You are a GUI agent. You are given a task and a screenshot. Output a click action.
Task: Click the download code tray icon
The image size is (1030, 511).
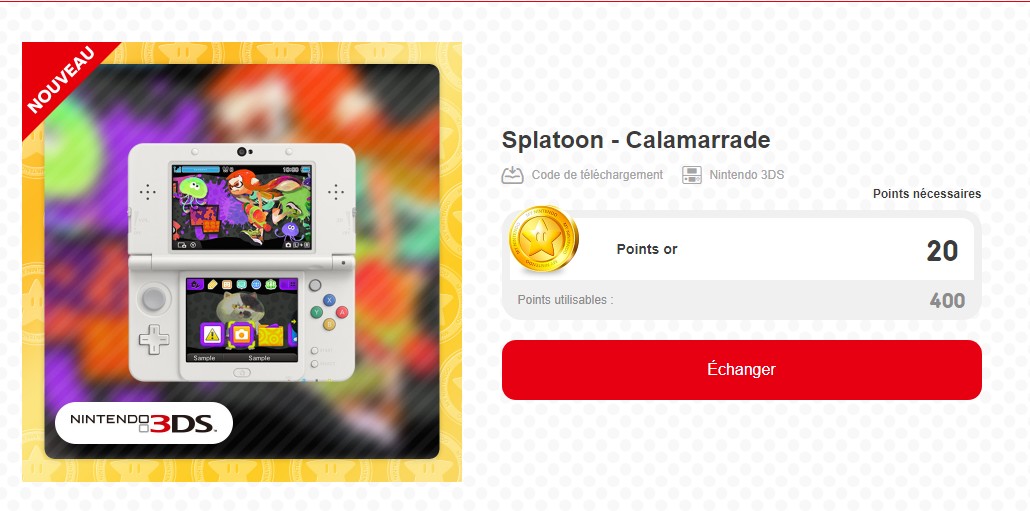tap(512, 175)
